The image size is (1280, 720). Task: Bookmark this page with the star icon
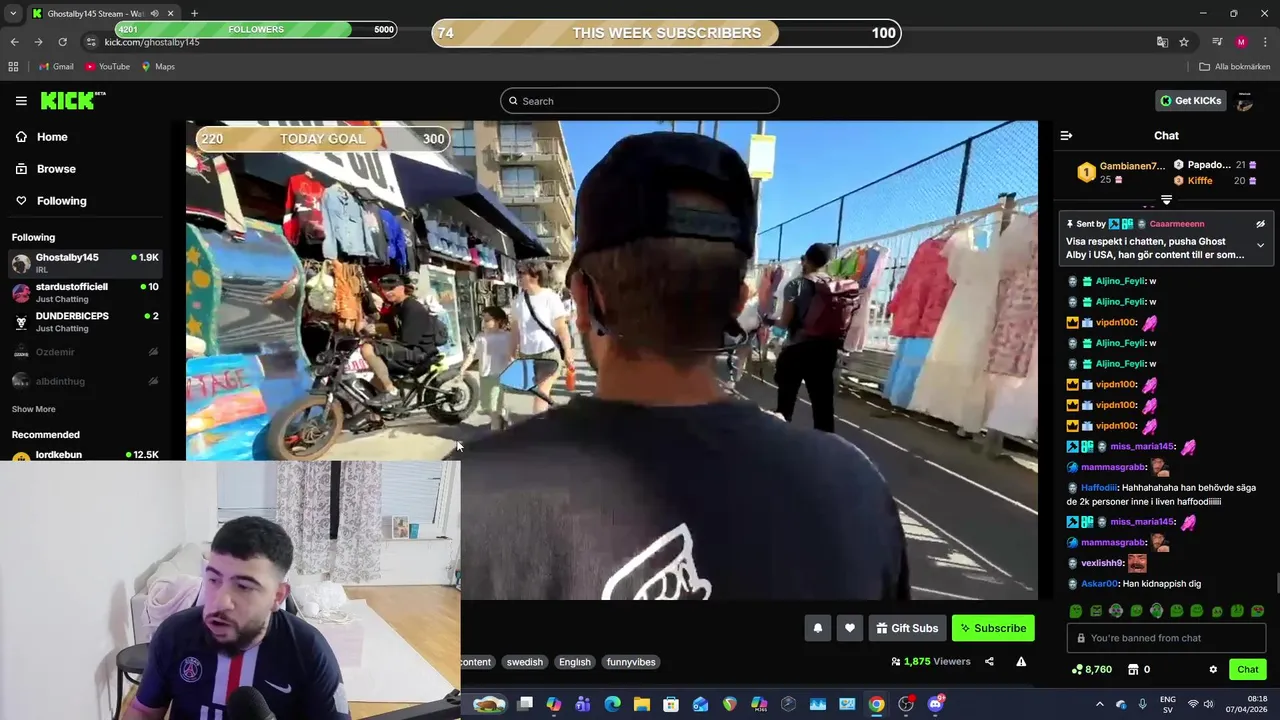click(1184, 42)
